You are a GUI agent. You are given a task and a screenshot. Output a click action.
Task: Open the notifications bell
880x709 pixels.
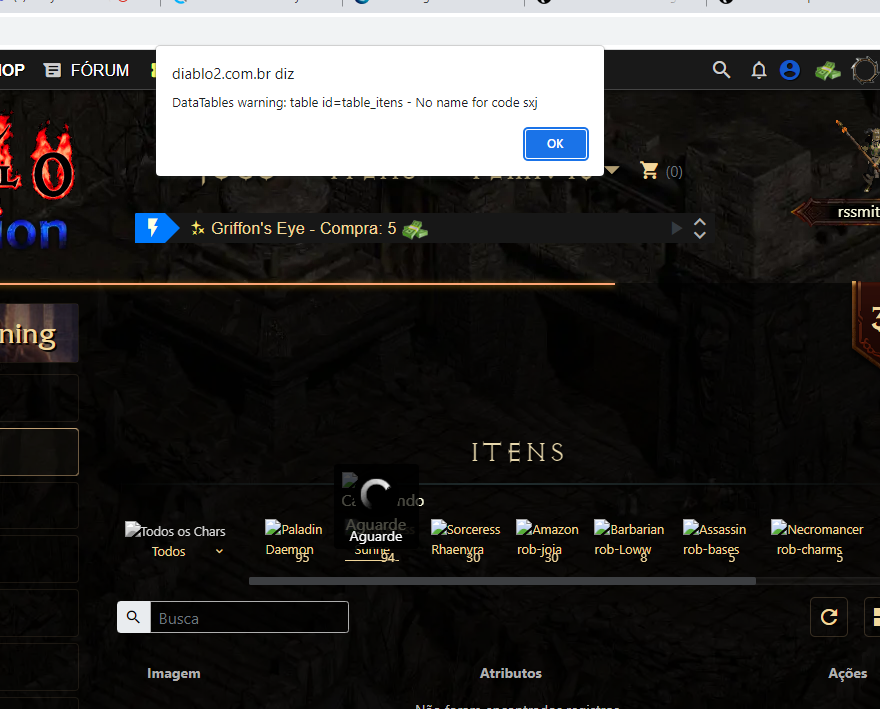click(759, 70)
